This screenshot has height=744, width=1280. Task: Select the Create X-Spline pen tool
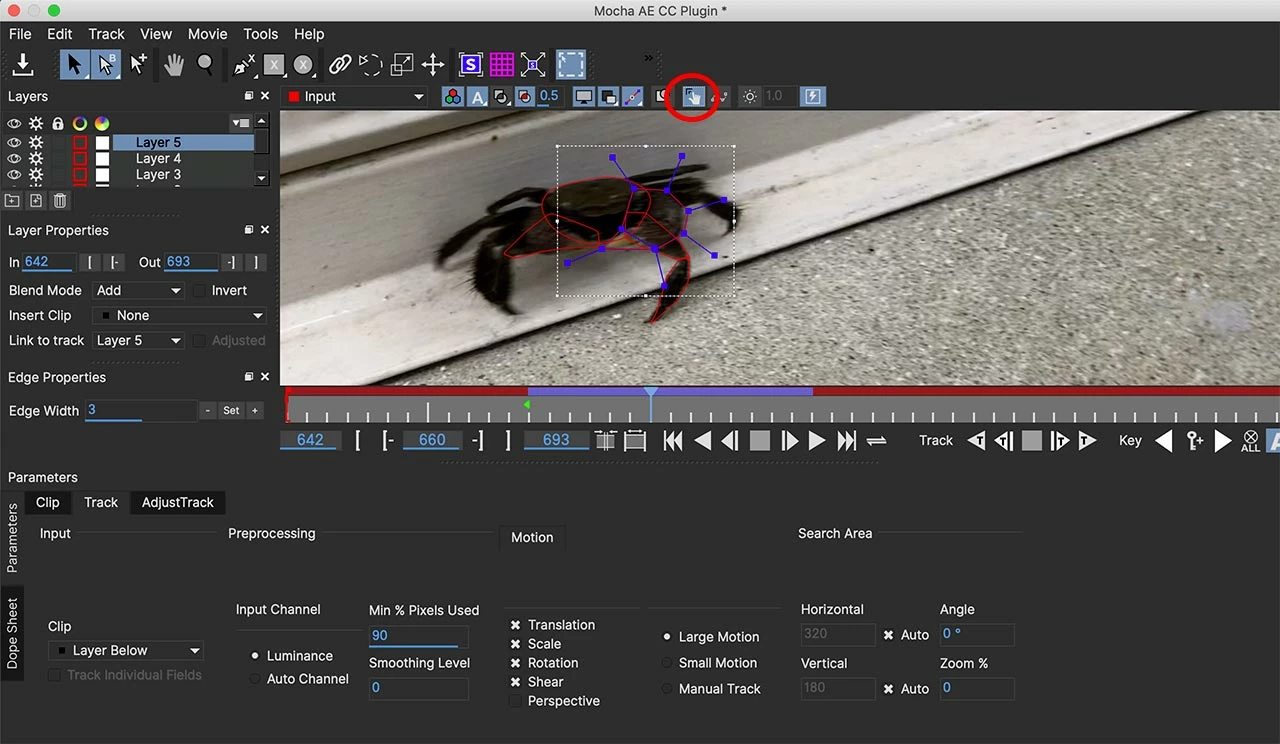pyautogui.click(x=244, y=65)
